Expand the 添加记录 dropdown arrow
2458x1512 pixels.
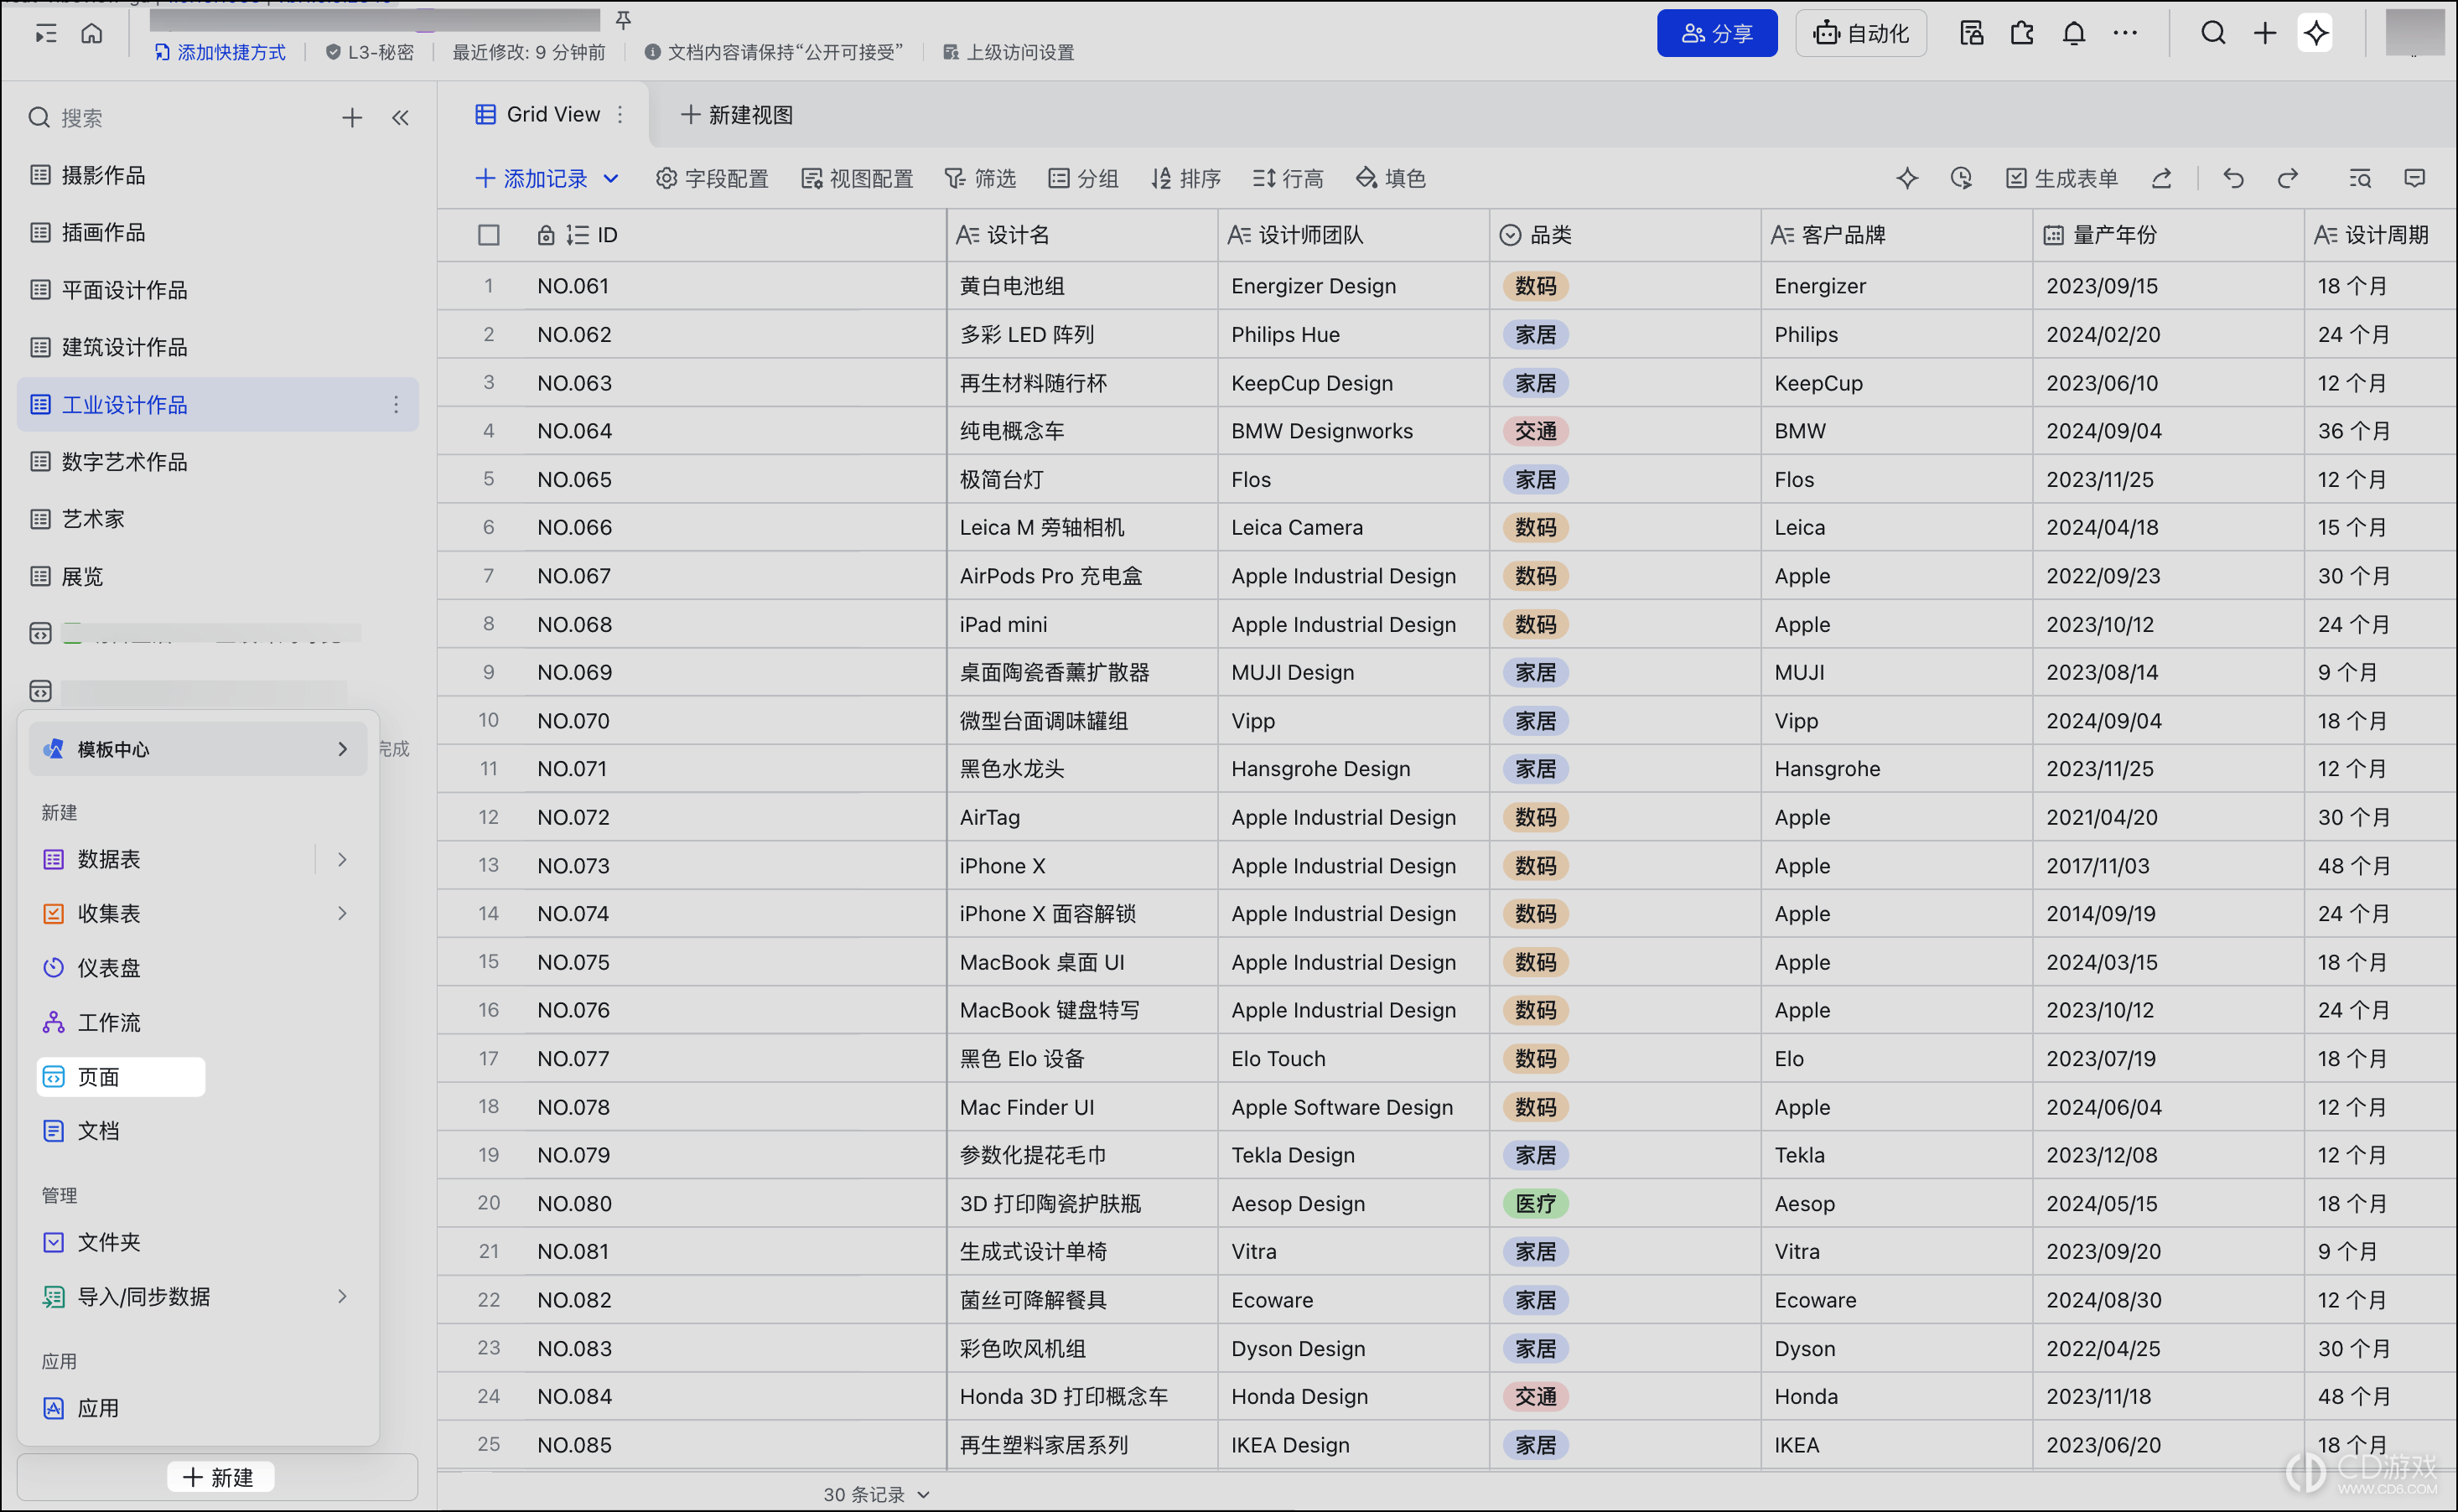tap(611, 179)
